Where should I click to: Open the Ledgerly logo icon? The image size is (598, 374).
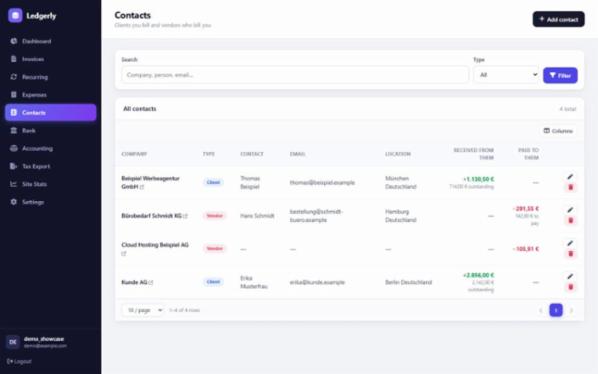pos(15,16)
